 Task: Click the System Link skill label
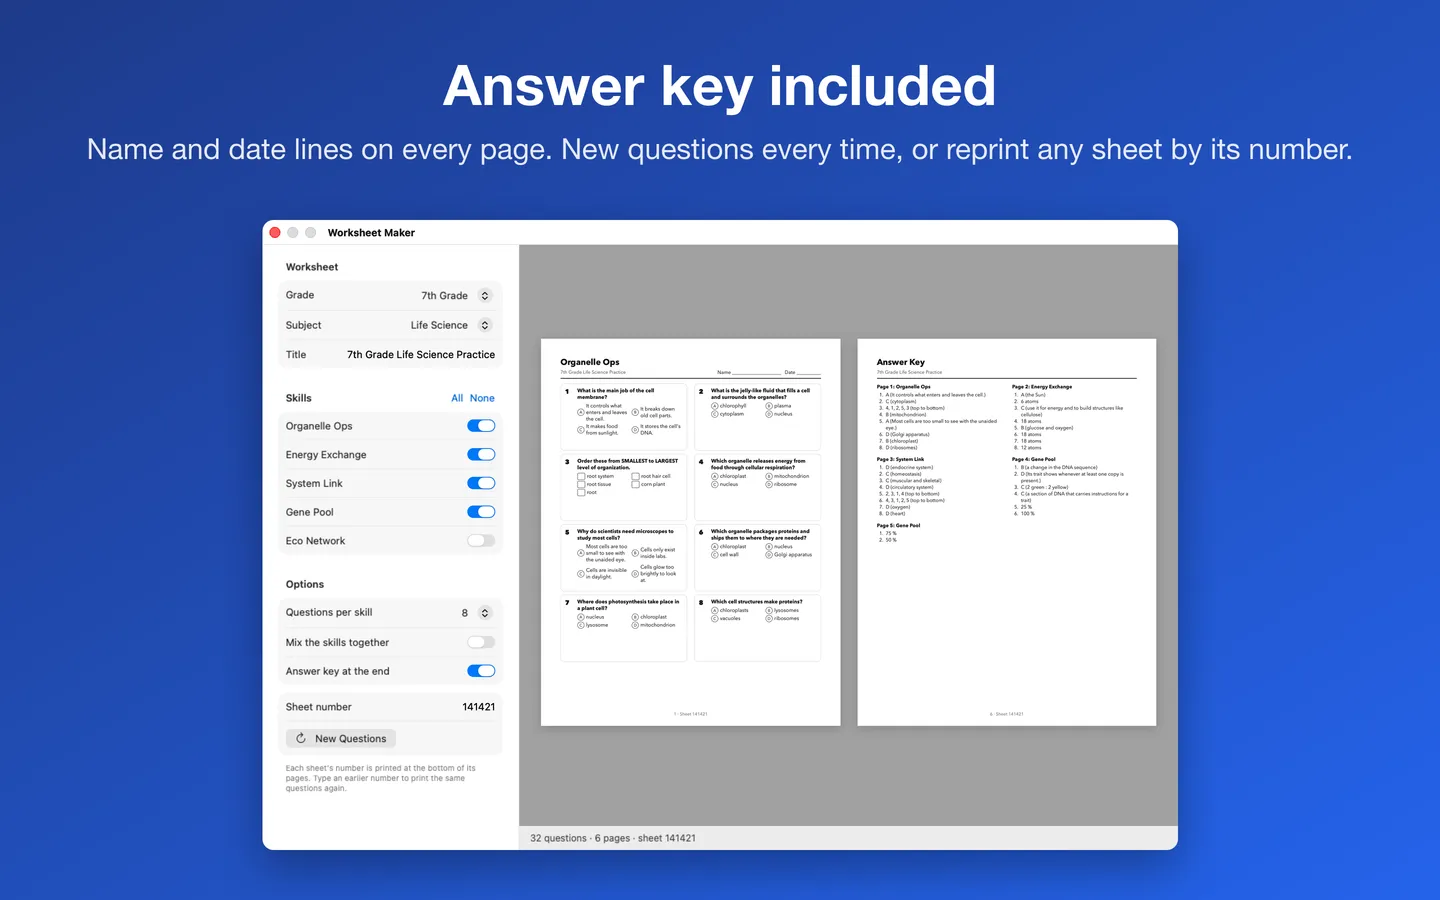pos(314,484)
